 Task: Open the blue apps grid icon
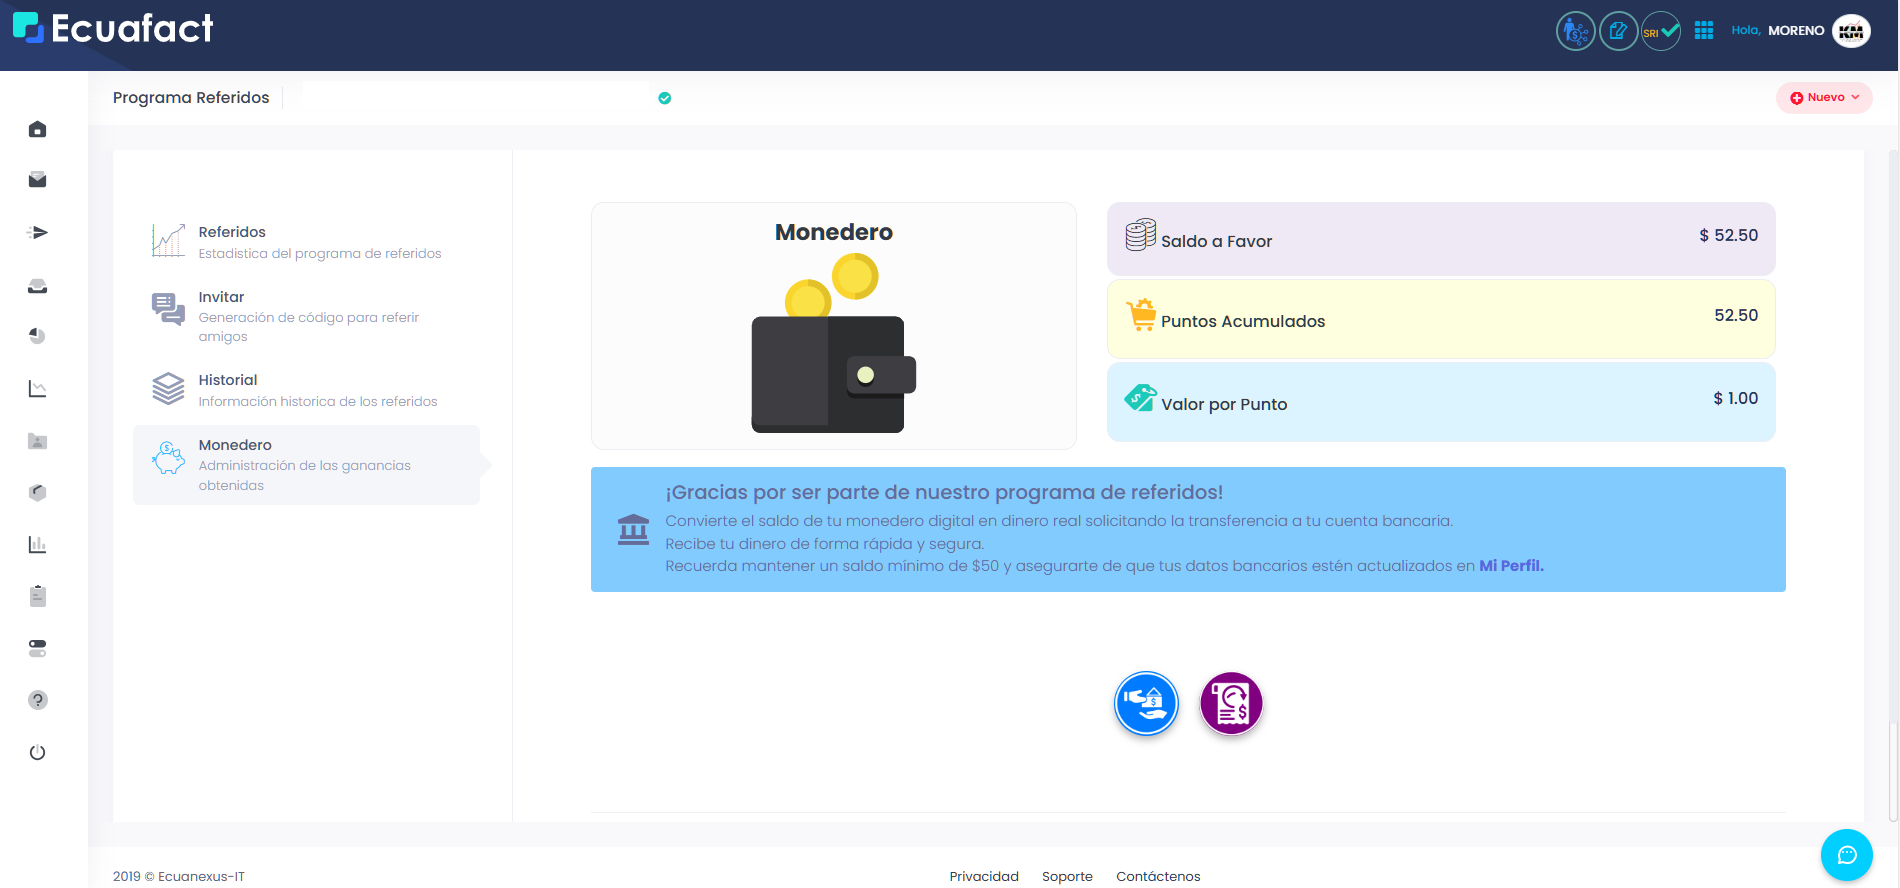1704,31
